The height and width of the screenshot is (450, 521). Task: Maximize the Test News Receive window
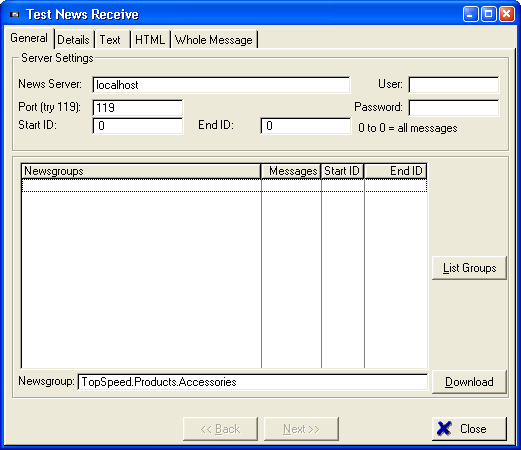(x=488, y=14)
